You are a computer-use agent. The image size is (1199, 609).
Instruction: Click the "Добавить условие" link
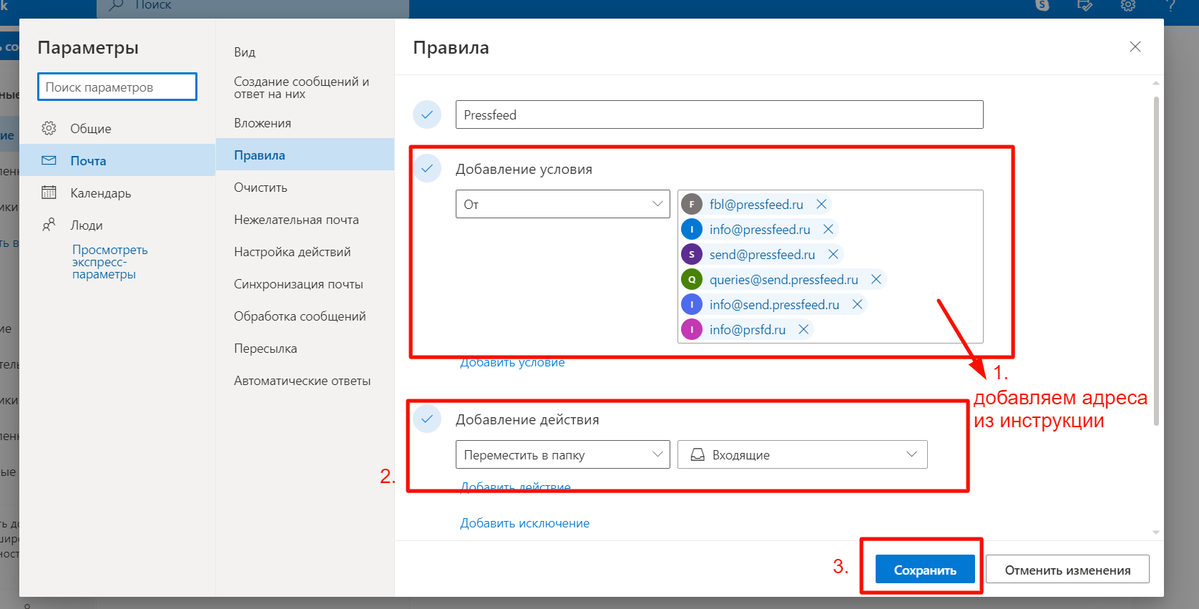tap(512, 363)
